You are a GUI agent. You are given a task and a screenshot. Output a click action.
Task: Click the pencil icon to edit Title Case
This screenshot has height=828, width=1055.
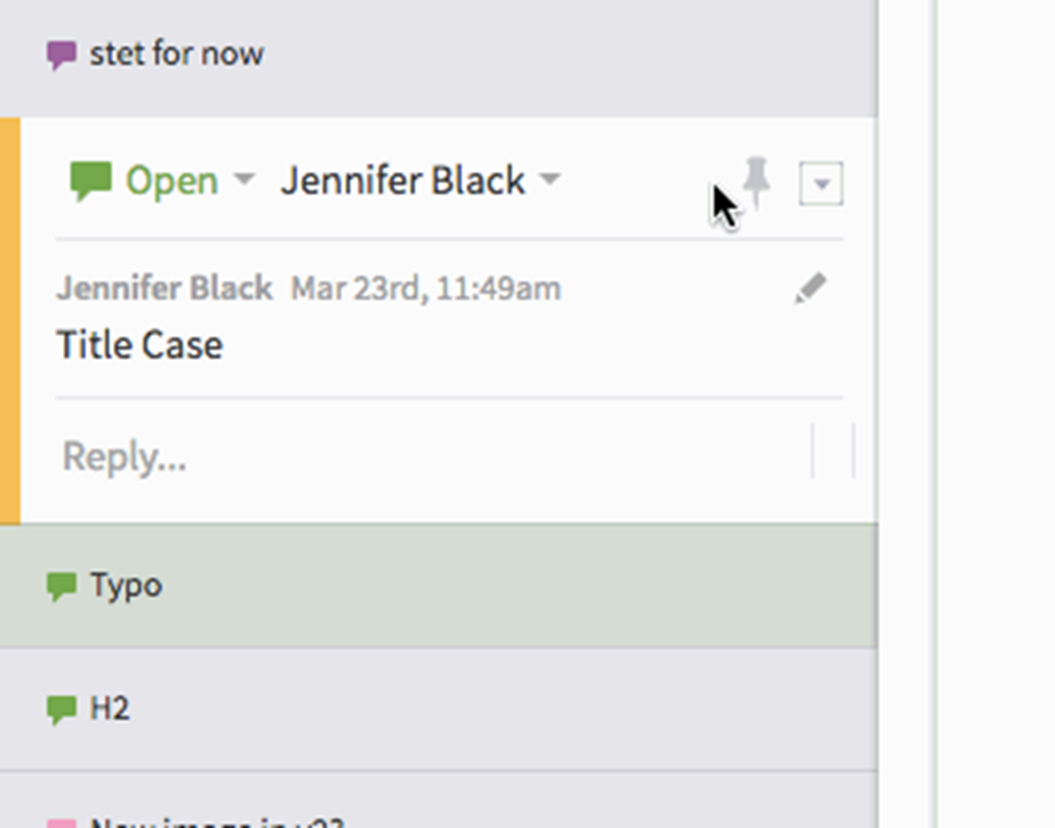[x=812, y=288]
